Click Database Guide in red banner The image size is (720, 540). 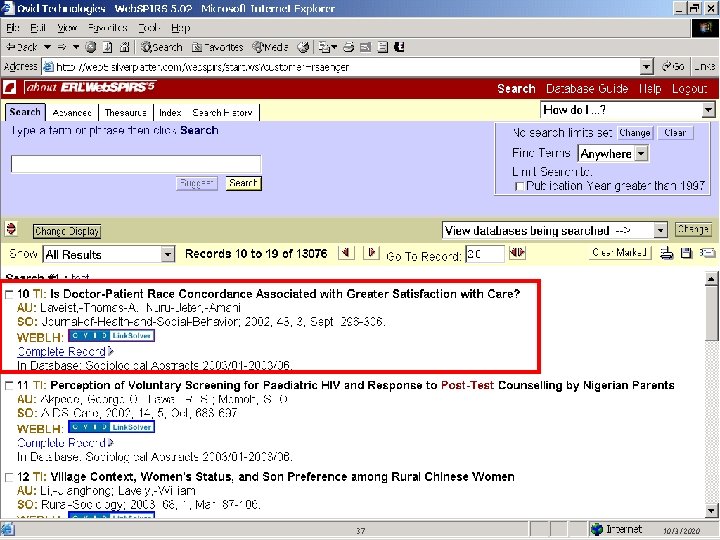click(x=587, y=88)
